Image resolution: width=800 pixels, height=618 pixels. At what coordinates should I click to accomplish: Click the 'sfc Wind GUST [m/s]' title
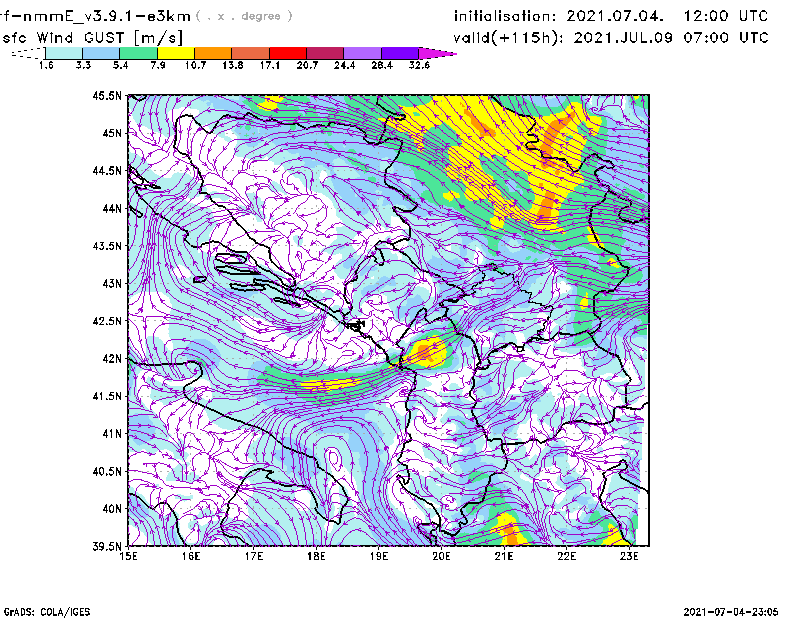pos(93,38)
